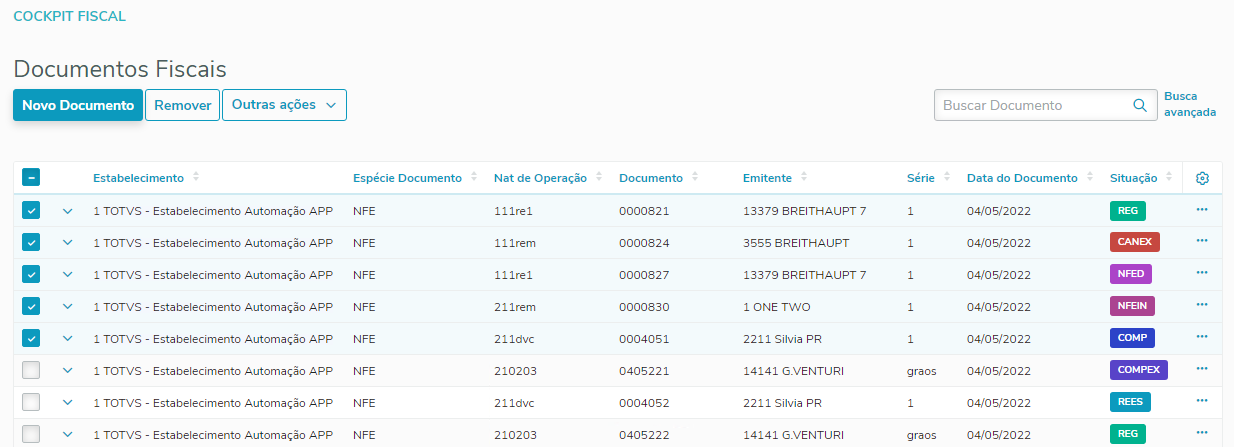
Task: Go to COCKPIT FISCAL breadcrumb
Action: [x=69, y=17]
